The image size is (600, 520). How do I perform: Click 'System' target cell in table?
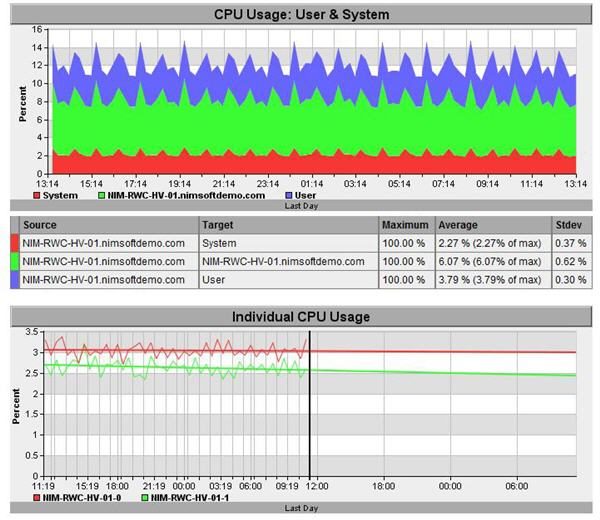click(289, 243)
